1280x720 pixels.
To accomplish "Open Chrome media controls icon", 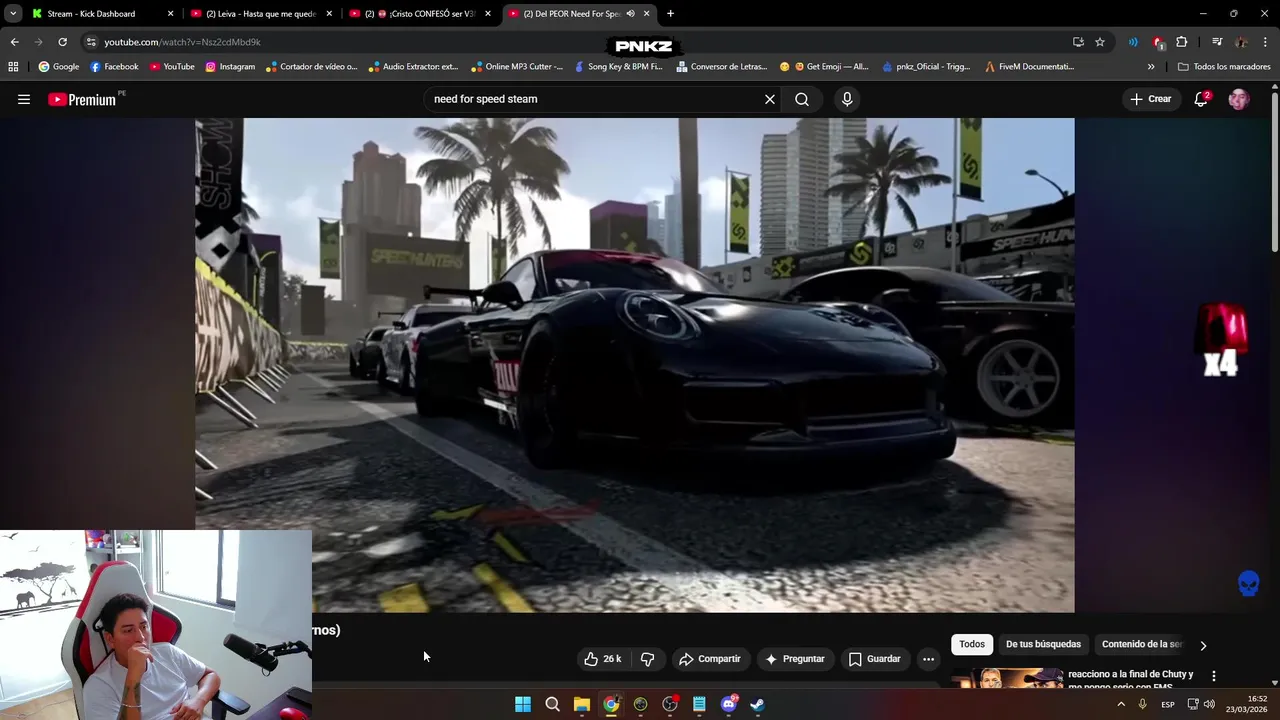I will click(x=1217, y=42).
